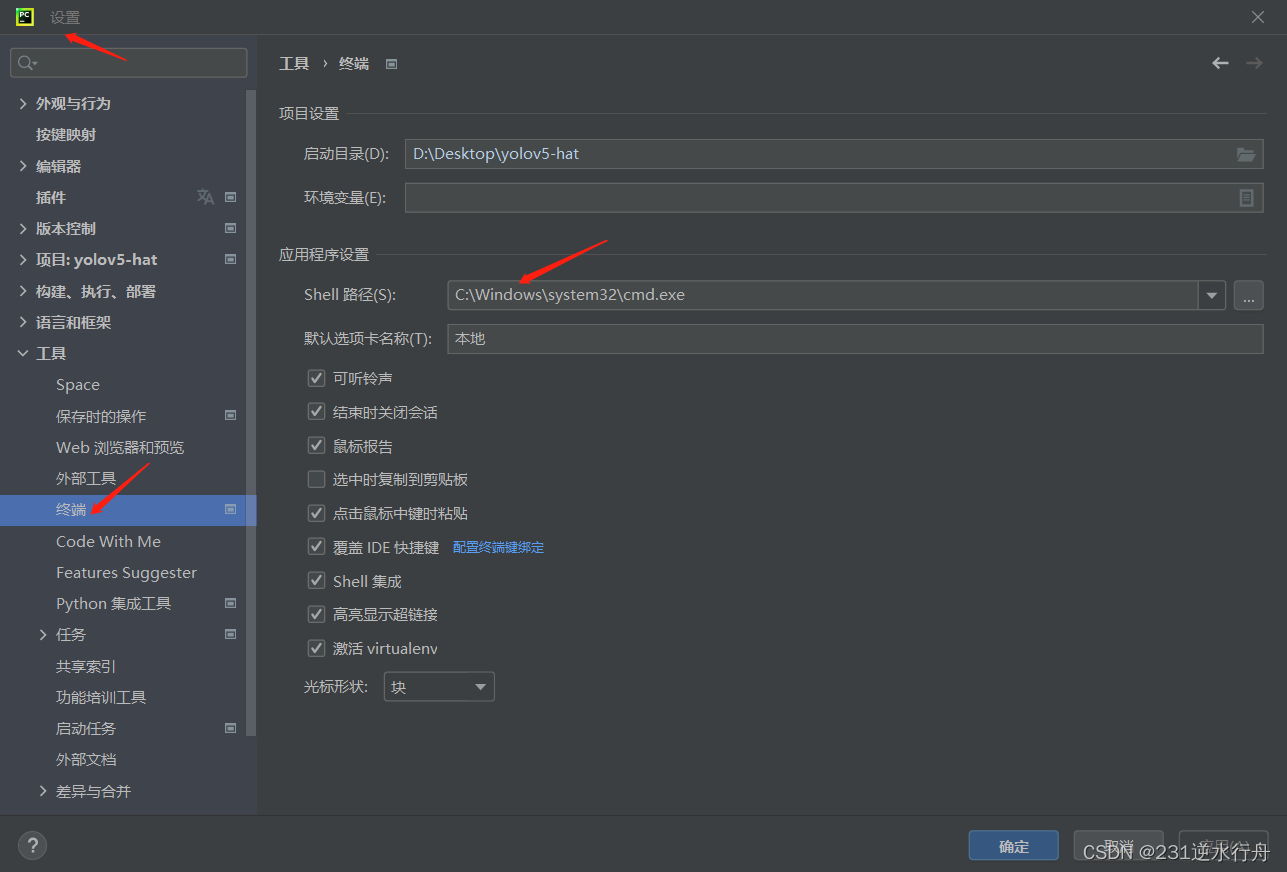1287x872 pixels.
Task: Click into the settings search field
Action: tap(128, 63)
